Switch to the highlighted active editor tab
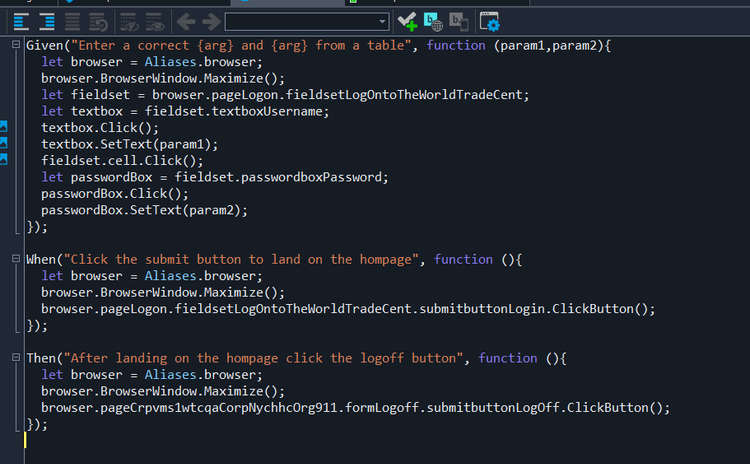The width and height of the screenshot is (750, 464). click(287, 2)
